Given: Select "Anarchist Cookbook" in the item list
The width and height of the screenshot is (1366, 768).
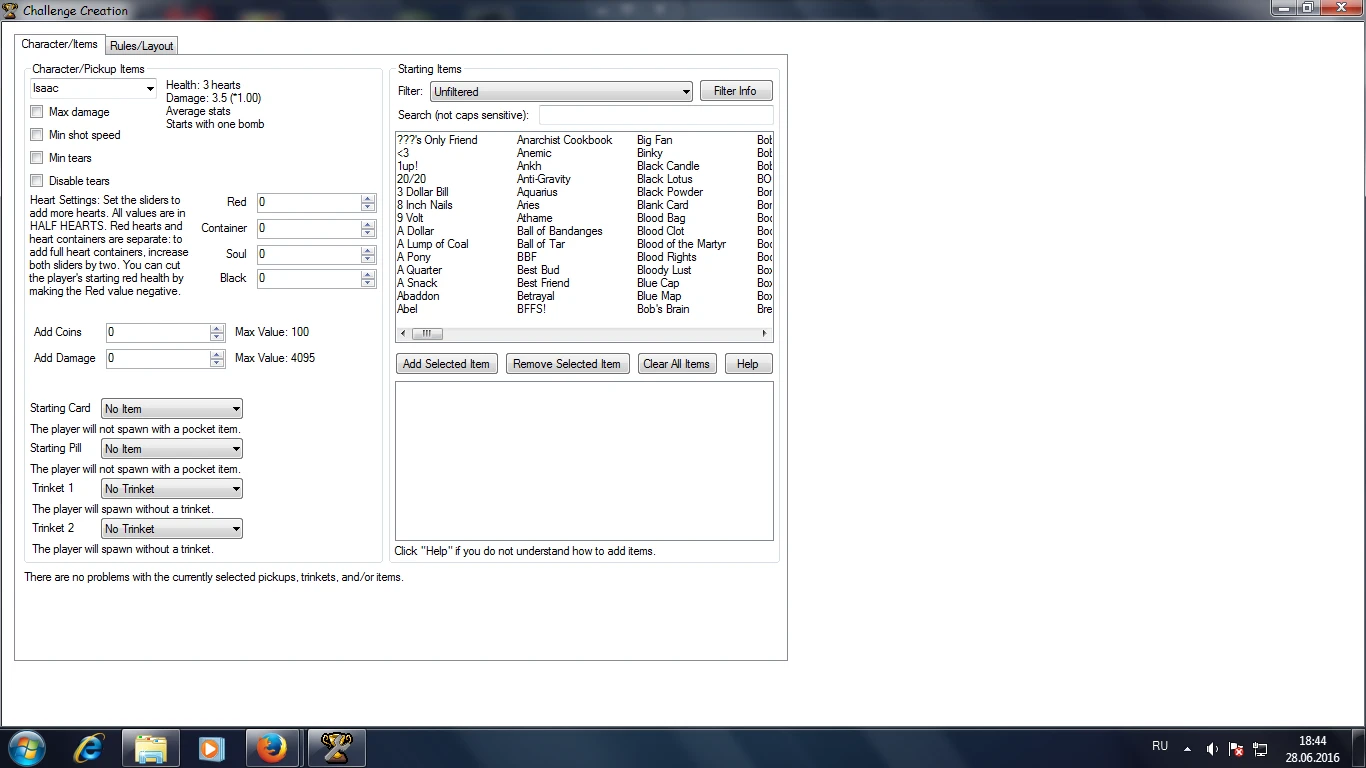Looking at the screenshot, I should [565, 140].
